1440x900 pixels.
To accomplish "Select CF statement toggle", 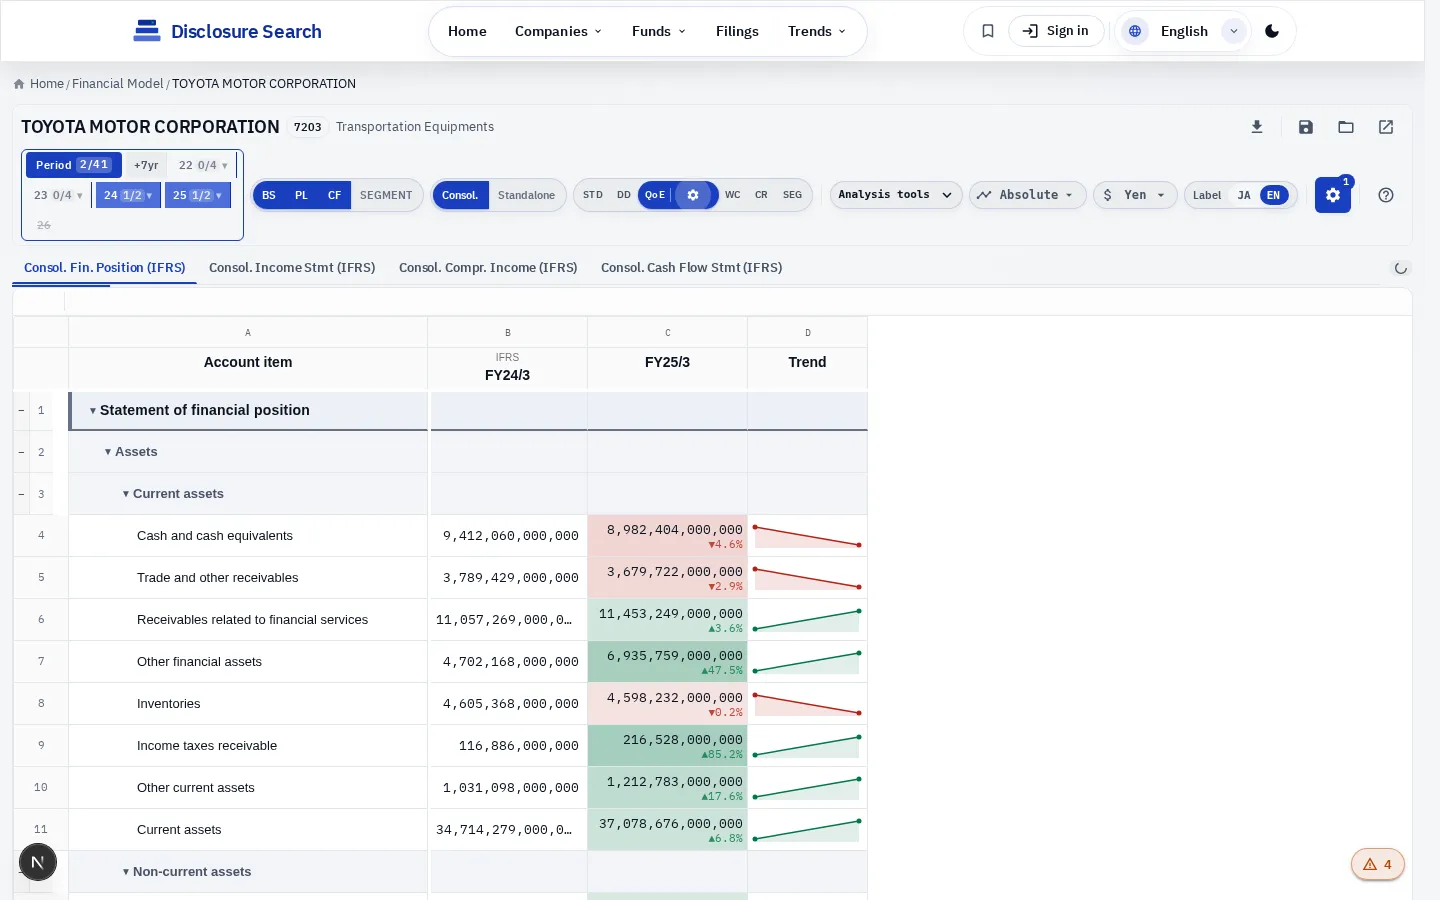I will (334, 195).
